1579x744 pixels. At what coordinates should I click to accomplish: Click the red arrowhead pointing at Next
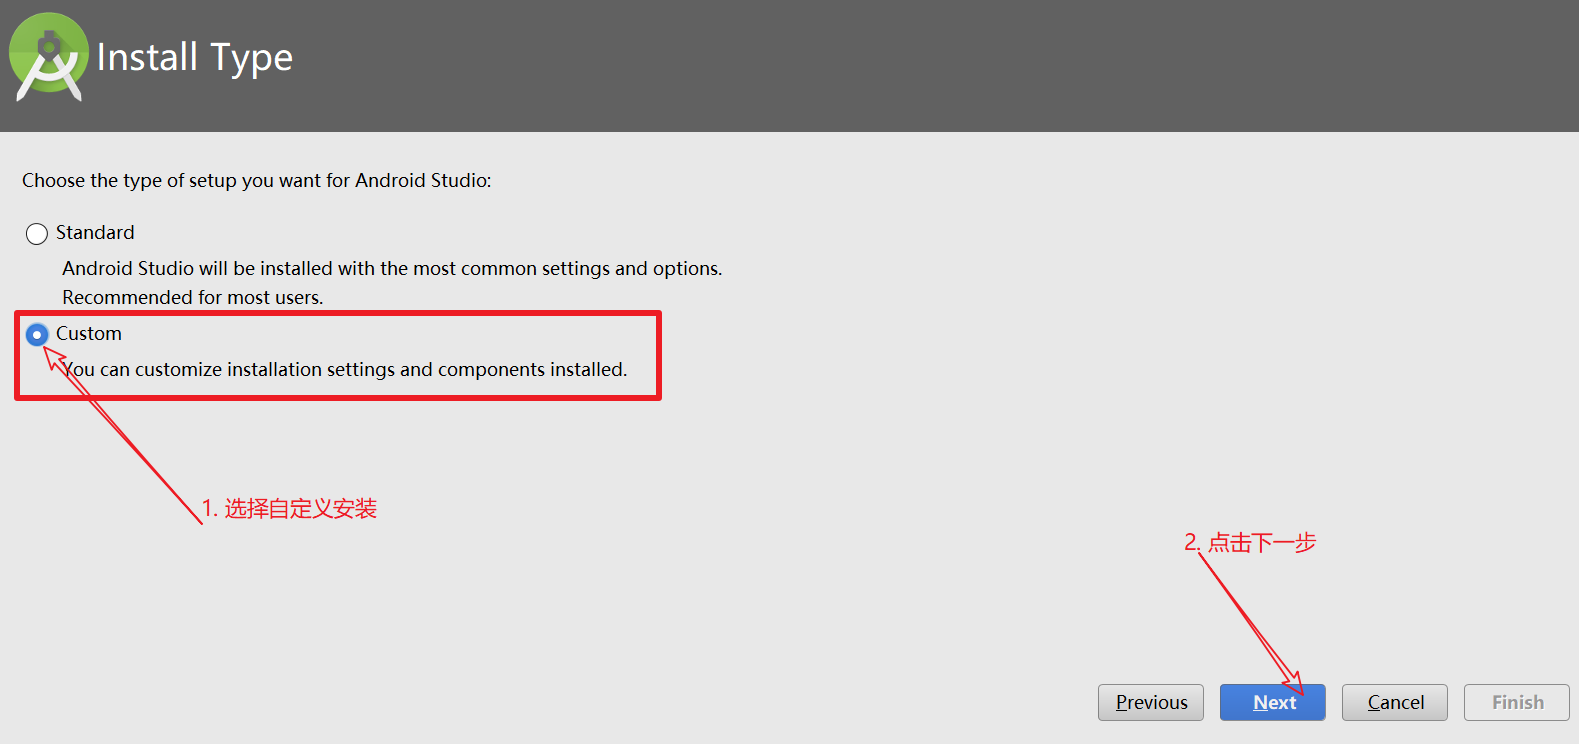click(1293, 683)
